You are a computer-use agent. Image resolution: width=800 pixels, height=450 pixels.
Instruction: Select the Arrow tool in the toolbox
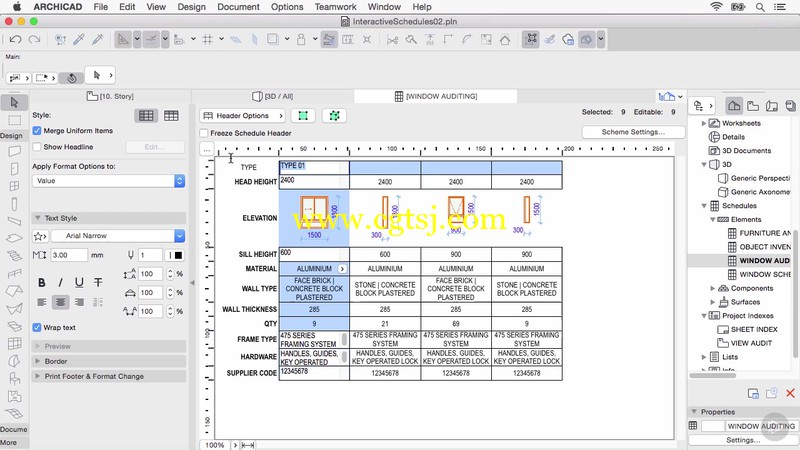(14, 103)
